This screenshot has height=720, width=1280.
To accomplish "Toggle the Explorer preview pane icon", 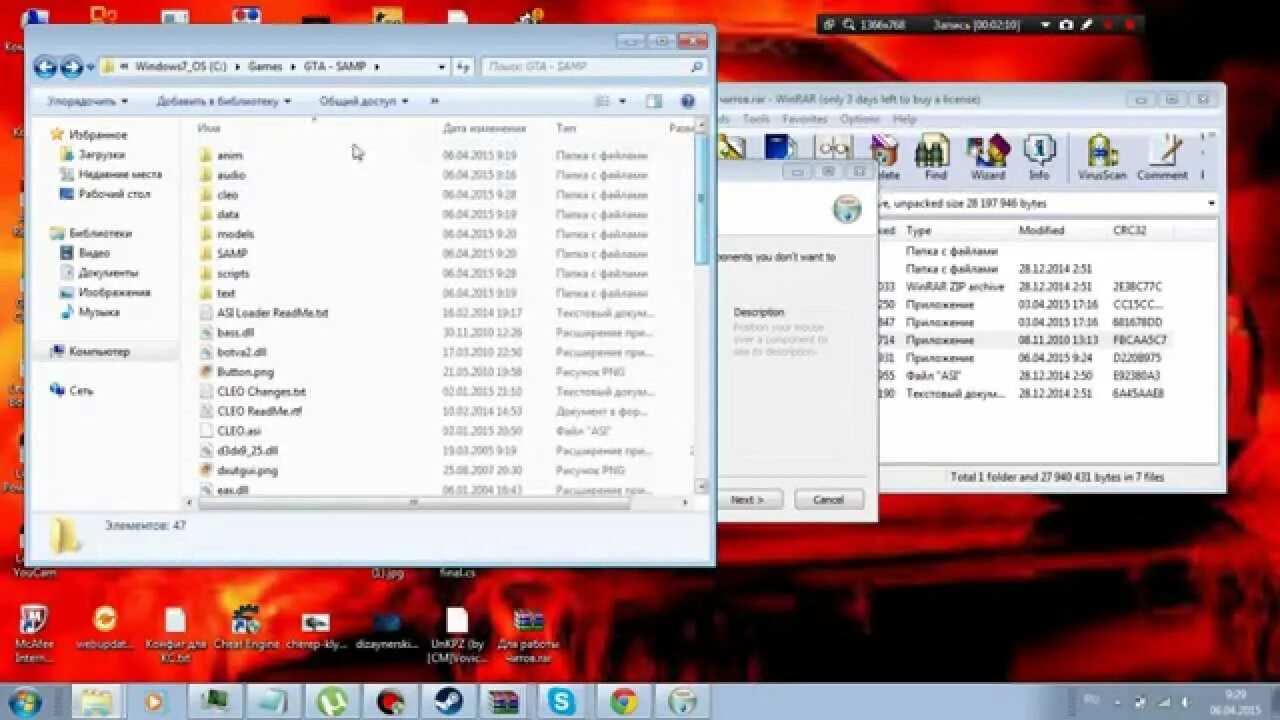I will point(654,101).
